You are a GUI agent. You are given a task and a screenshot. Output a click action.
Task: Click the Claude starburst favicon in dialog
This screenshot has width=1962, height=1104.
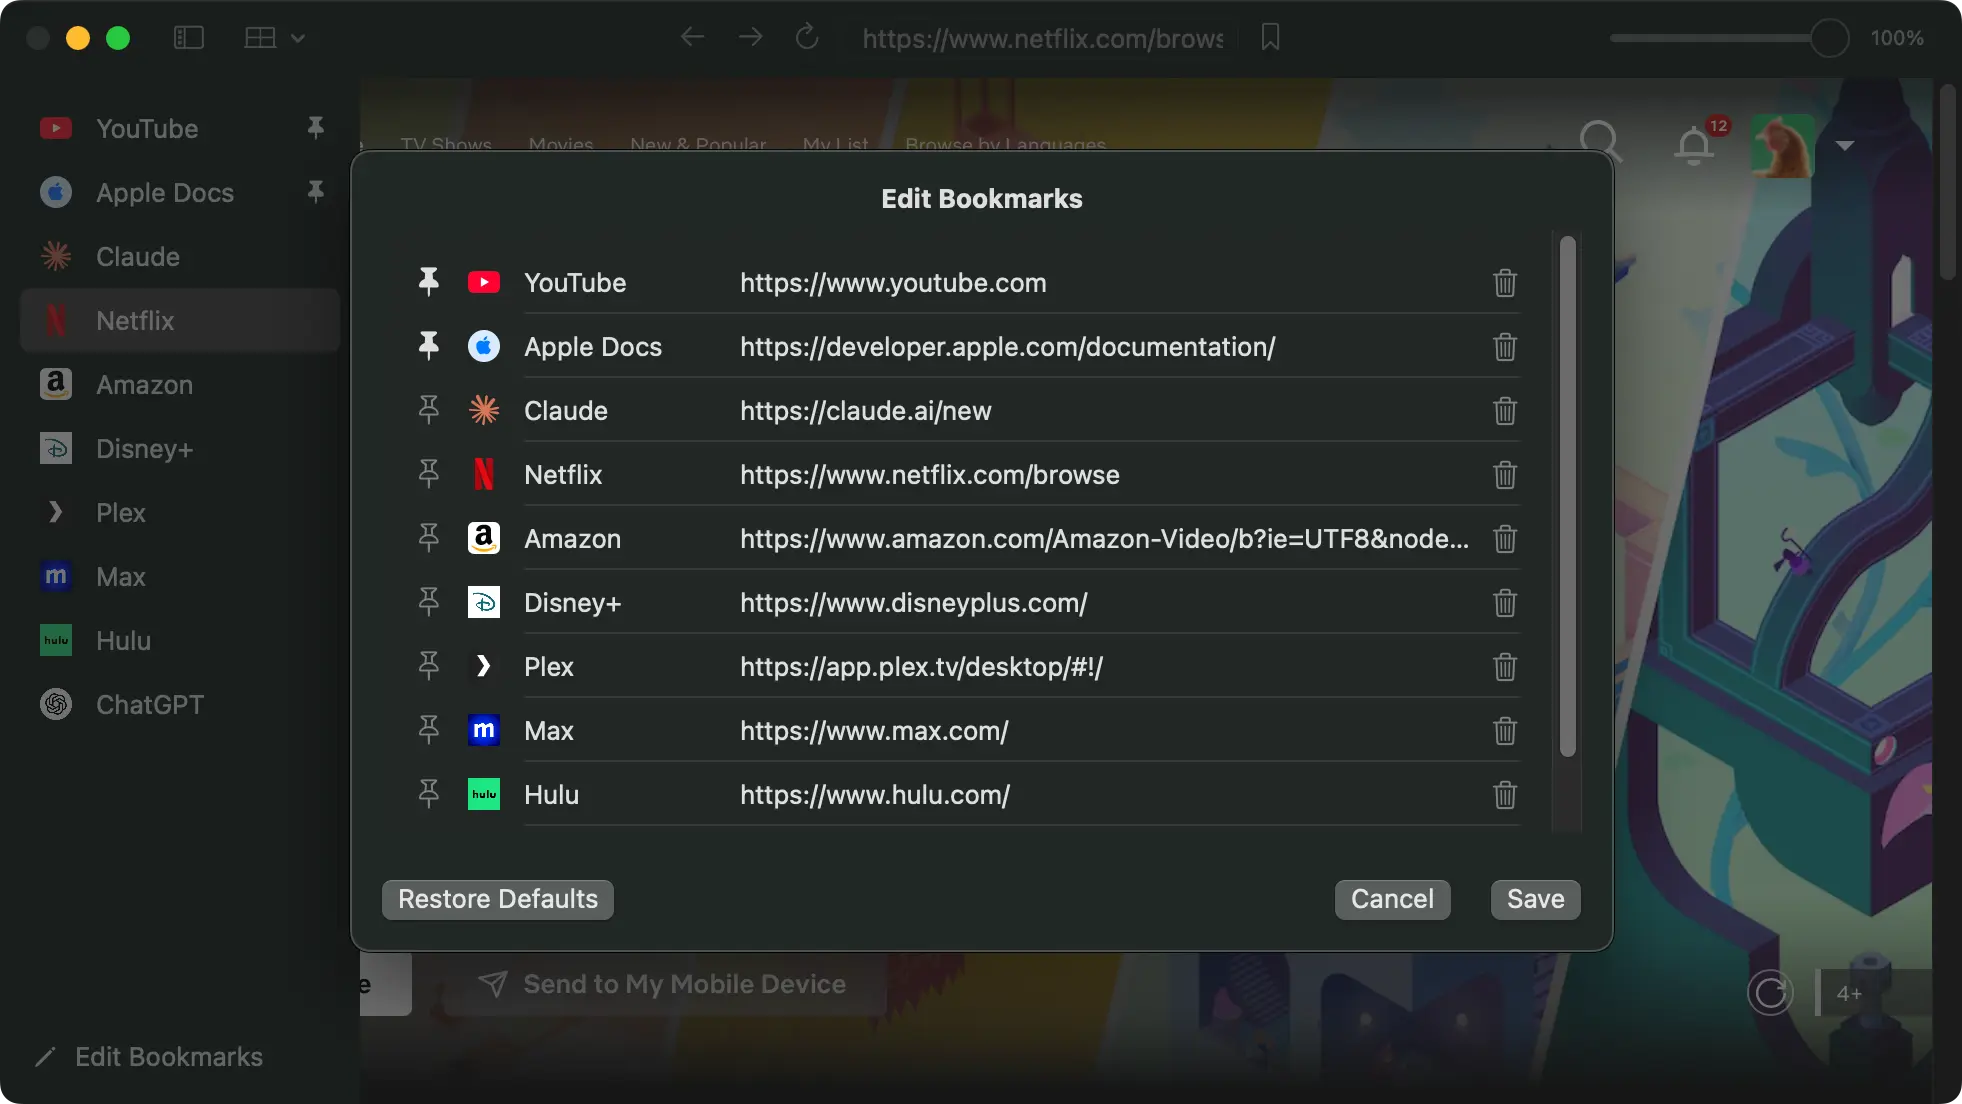point(484,411)
